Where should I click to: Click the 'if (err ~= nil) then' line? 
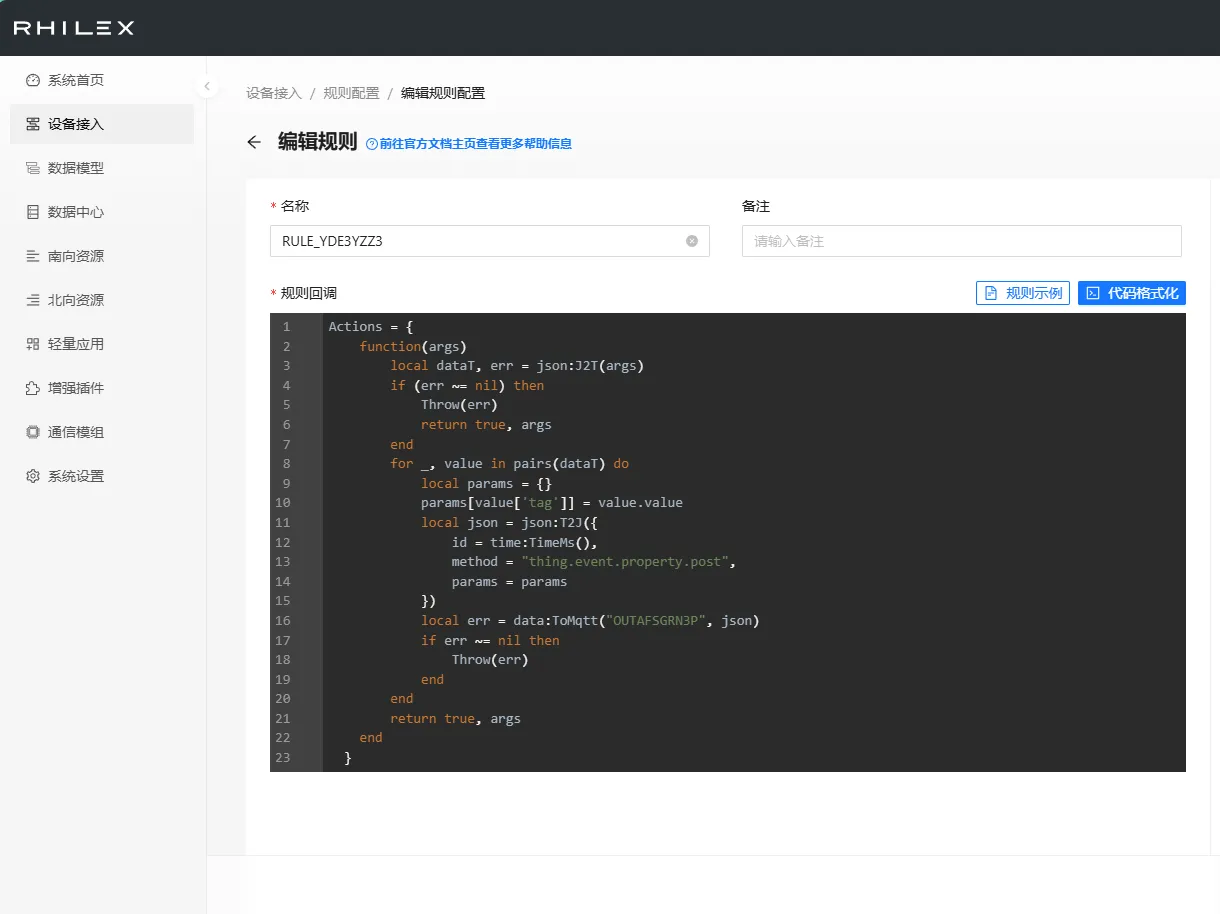pos(467,385)
